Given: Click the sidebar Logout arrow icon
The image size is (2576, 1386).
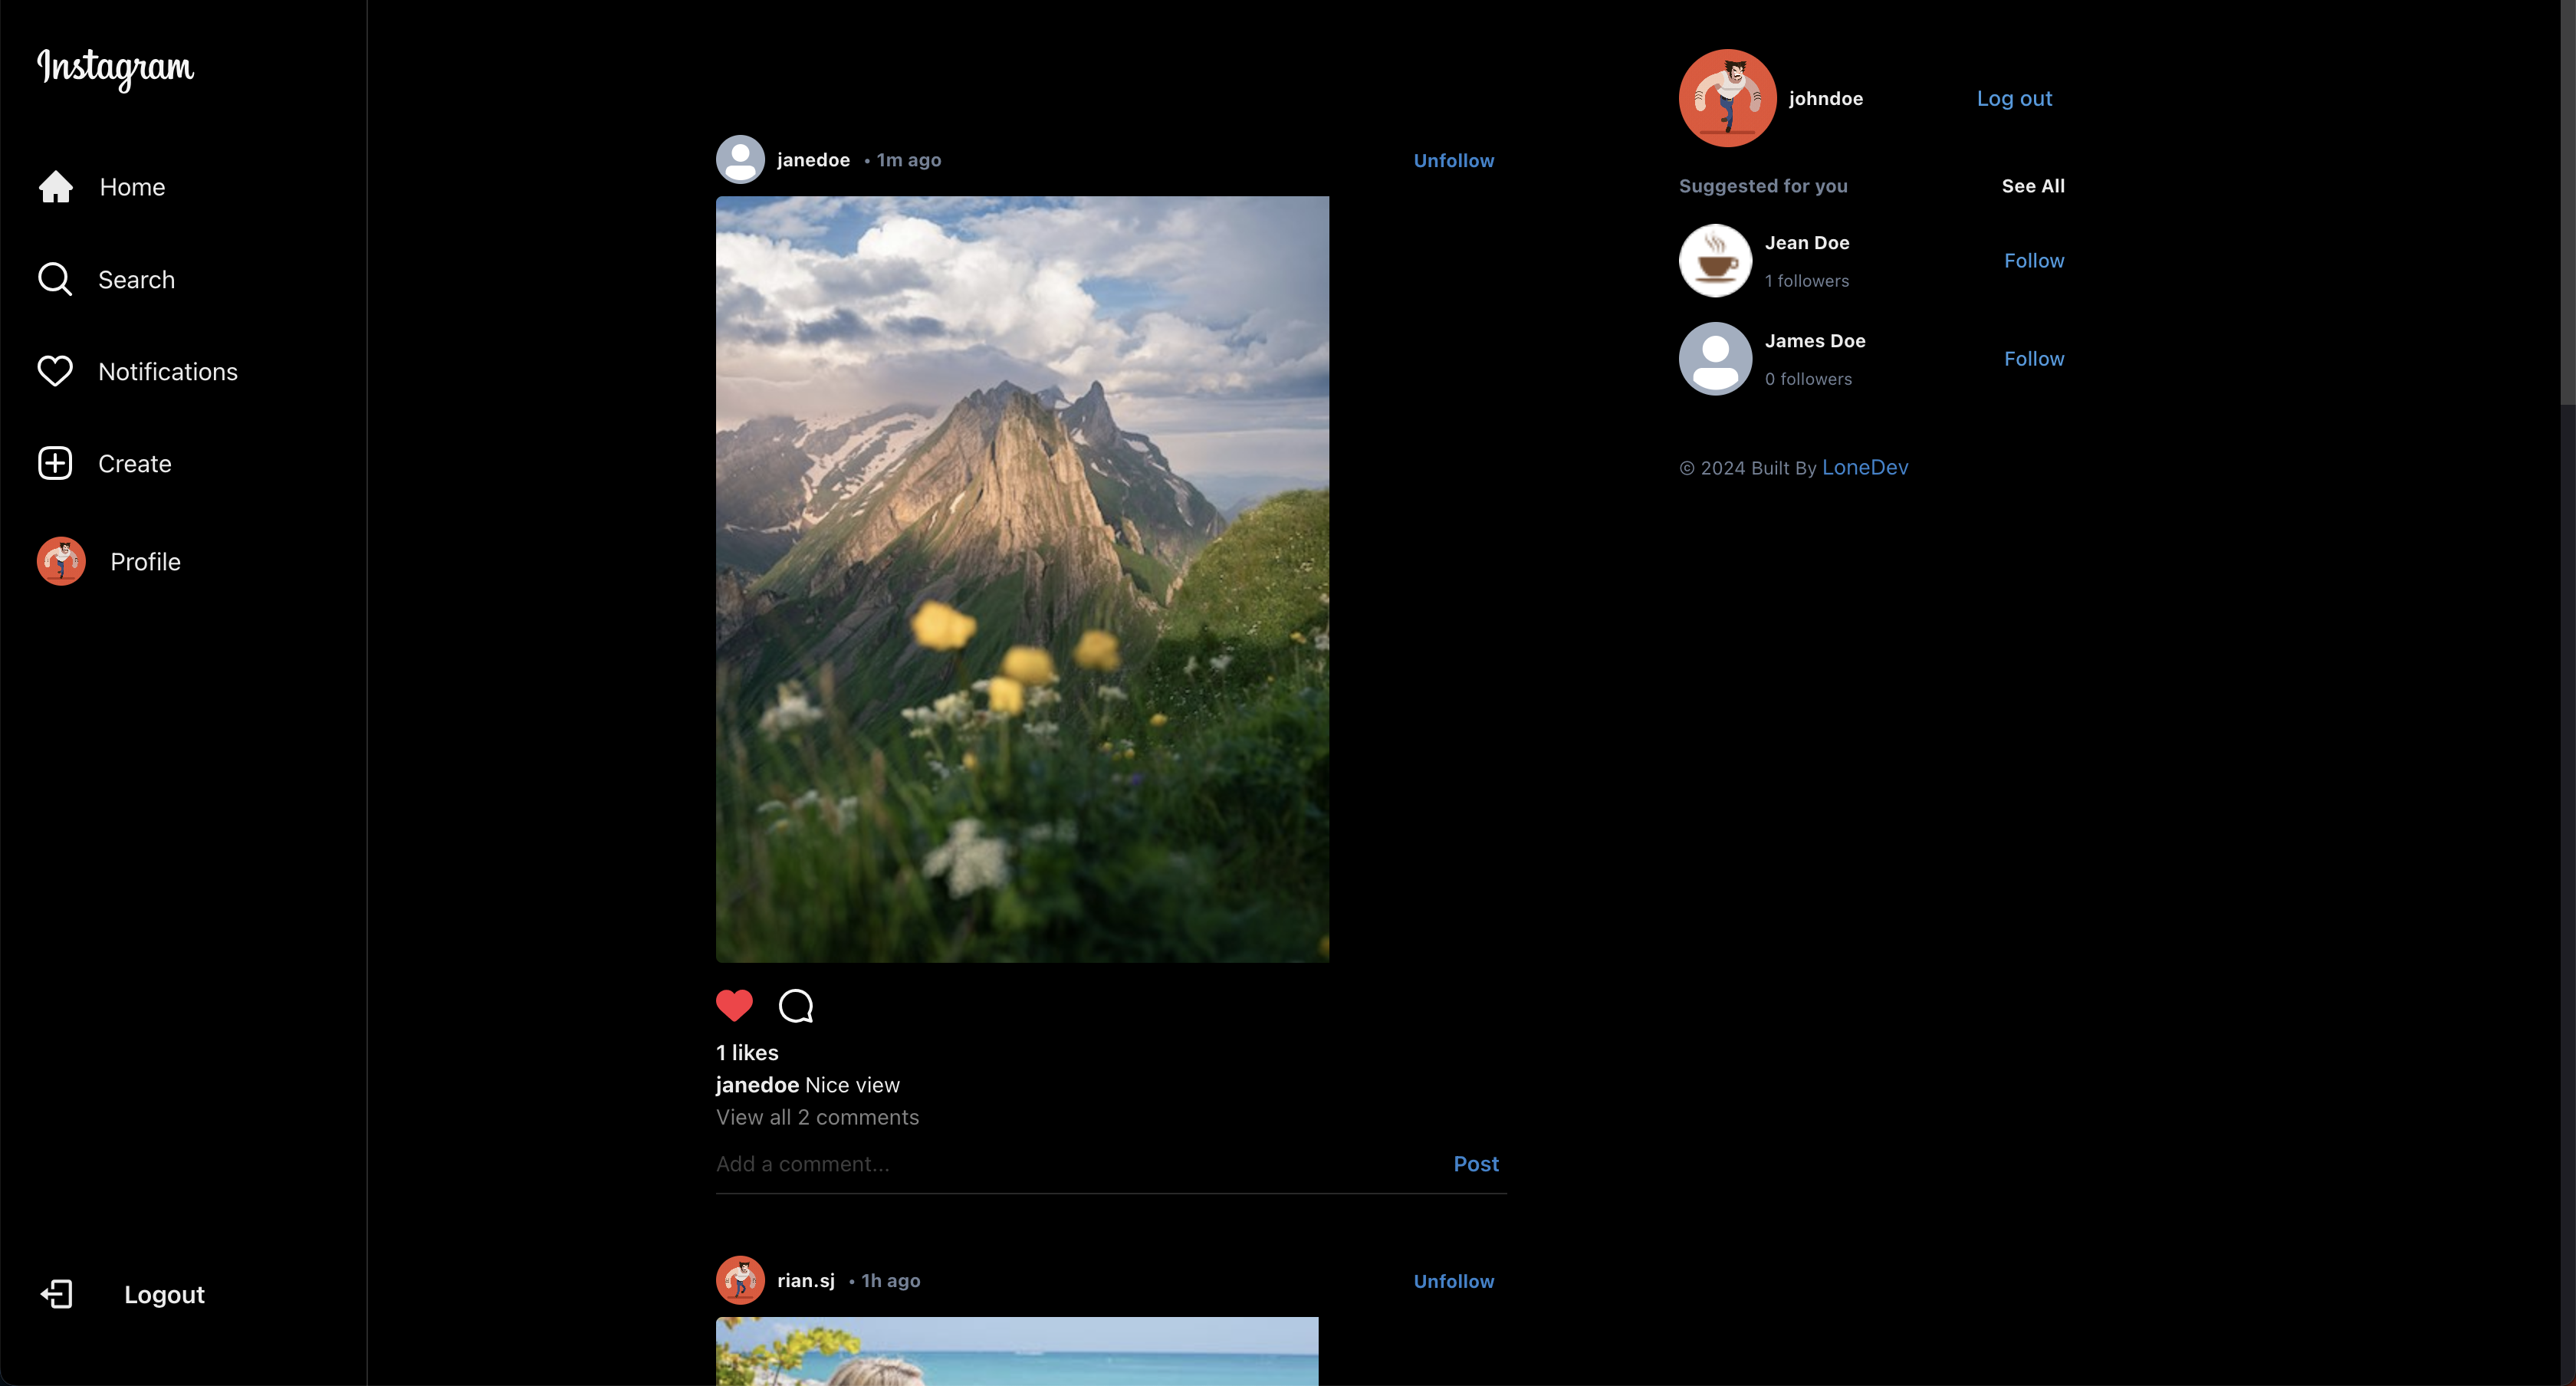Looking at the screenshot, I should [x=57, y=1294].
